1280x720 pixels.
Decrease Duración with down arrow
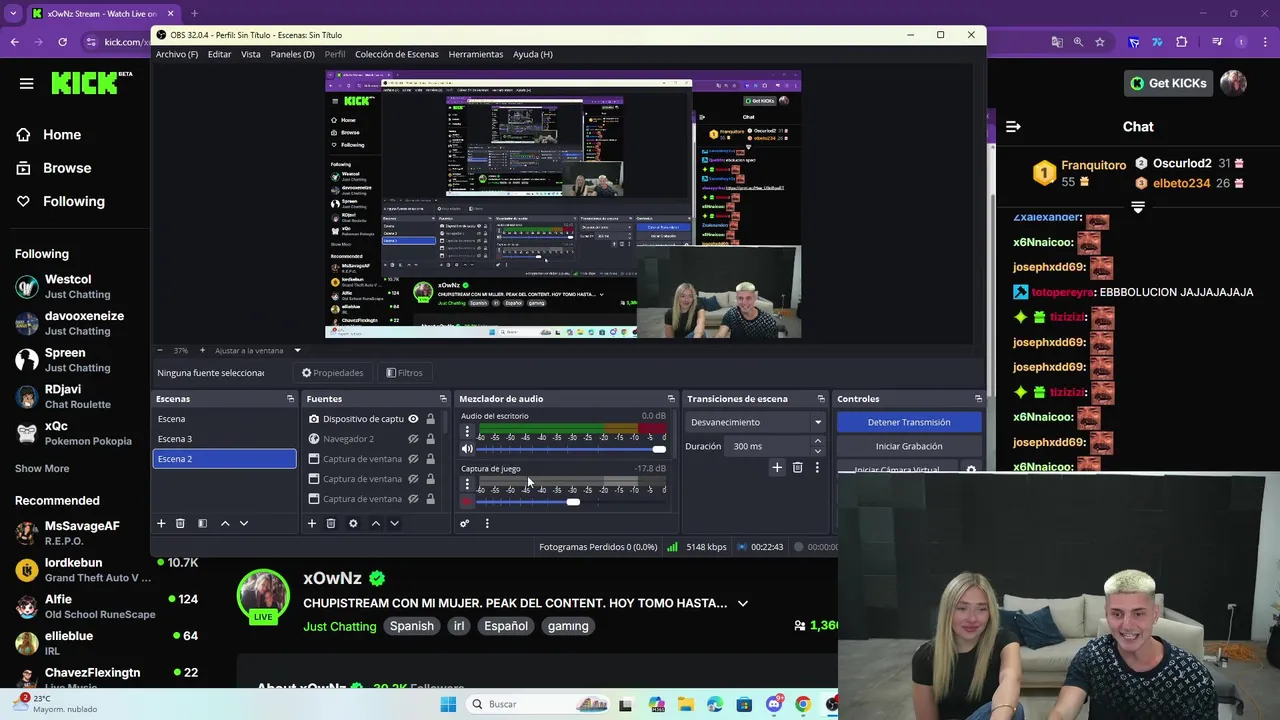(x=817, y=451)
